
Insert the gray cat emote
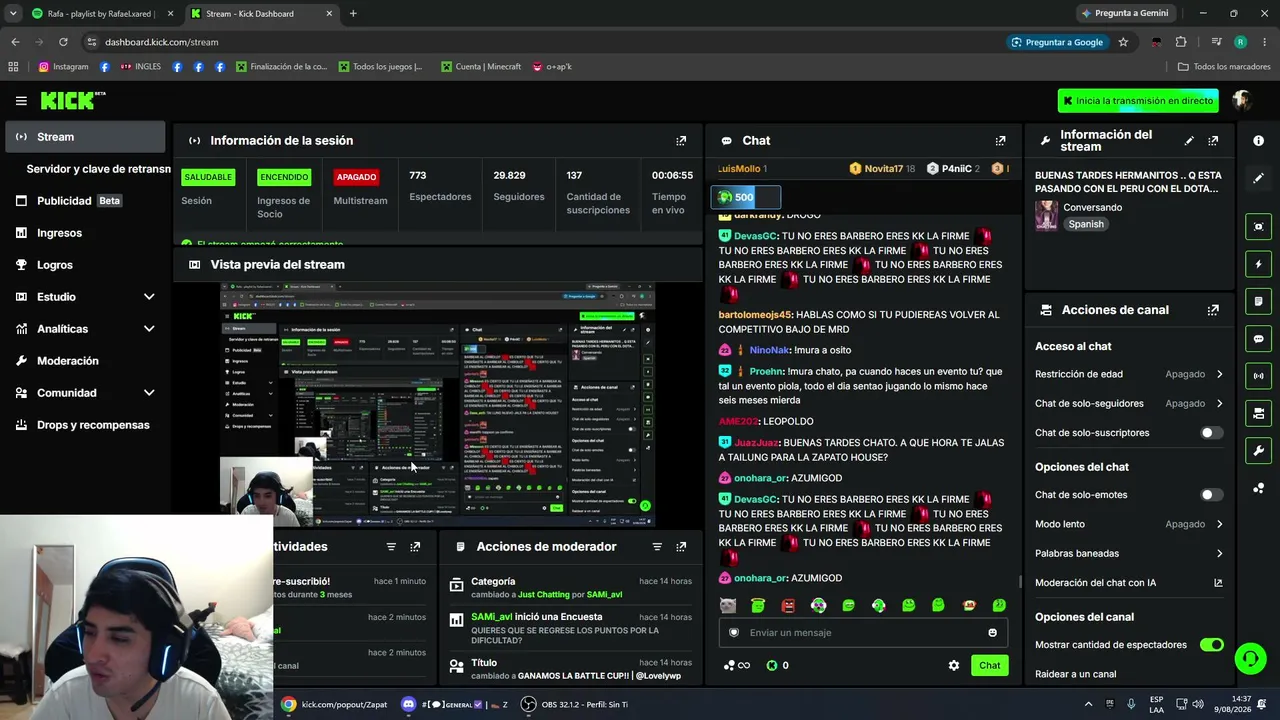tap(728, 605)
